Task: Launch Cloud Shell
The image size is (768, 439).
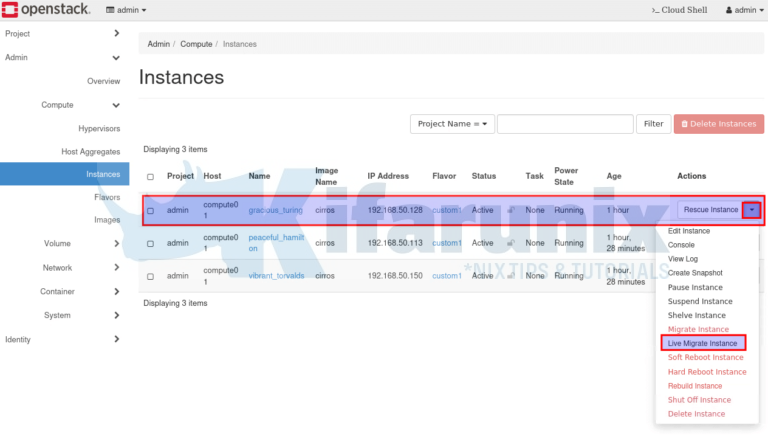Action: (679, 10)
